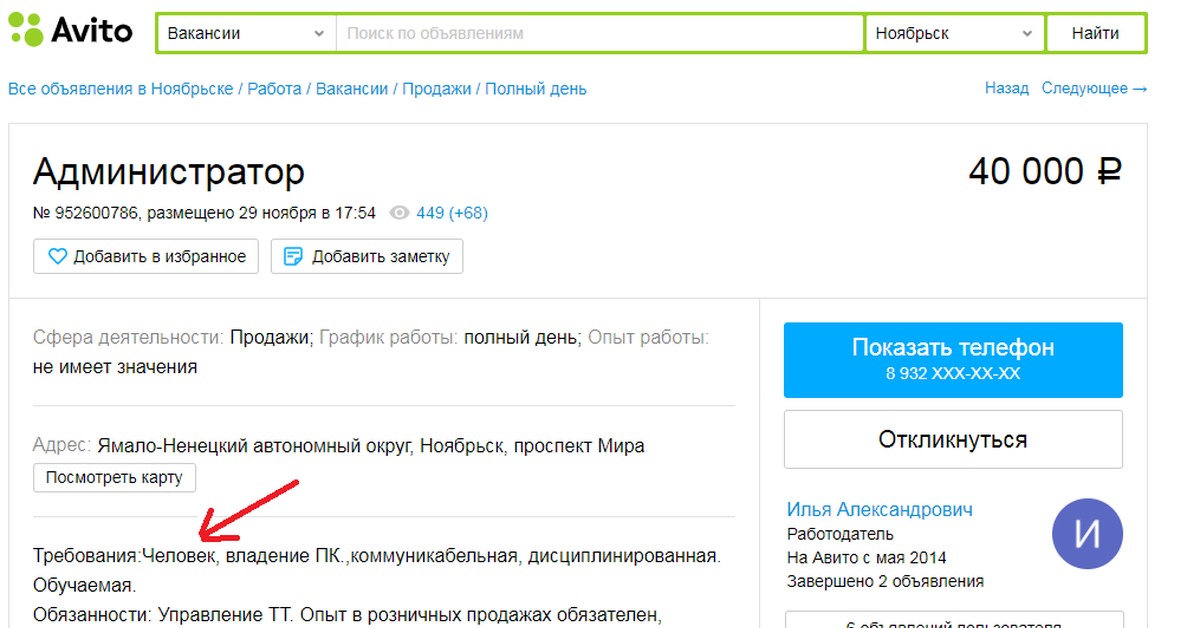Click the Avito logo
Viewport: 1200px width, 628px height.
[x=70, y=31]
